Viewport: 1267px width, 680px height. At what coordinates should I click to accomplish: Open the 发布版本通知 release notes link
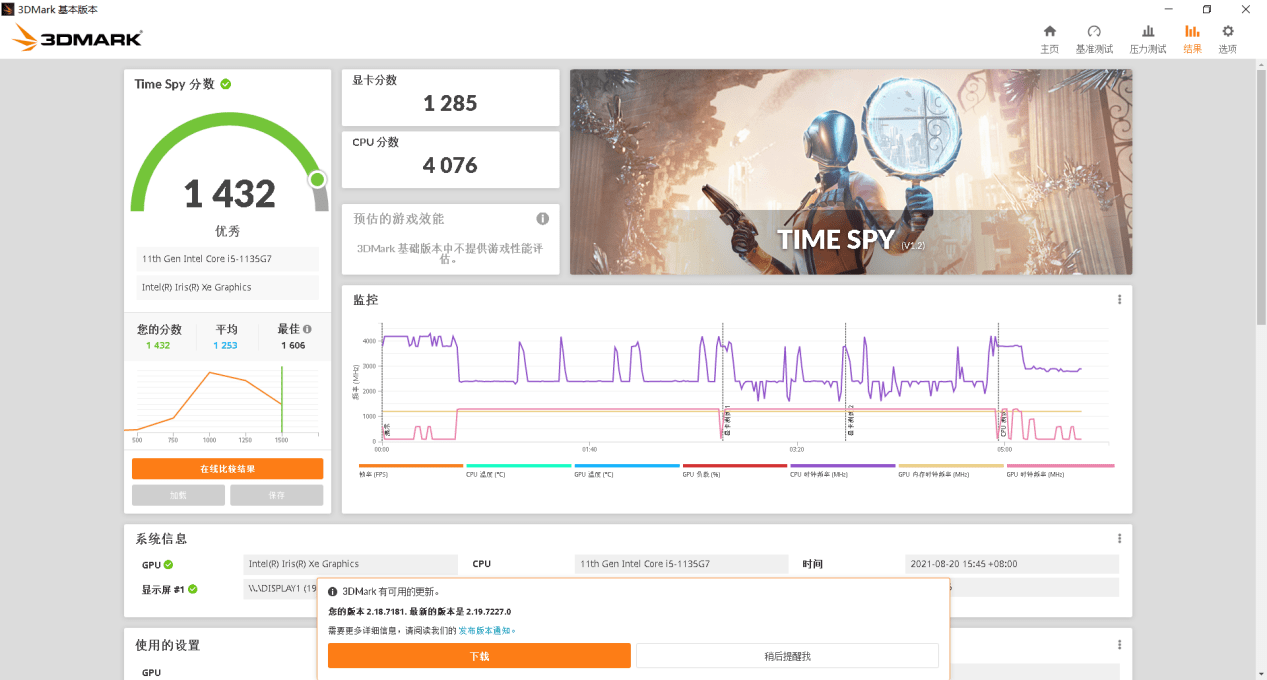click(x=486, y=630)
